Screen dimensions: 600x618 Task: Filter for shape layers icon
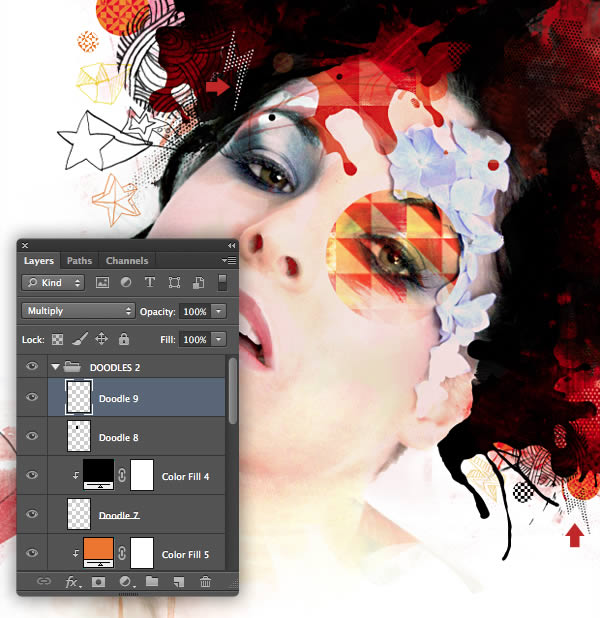(x=174, y=282)
